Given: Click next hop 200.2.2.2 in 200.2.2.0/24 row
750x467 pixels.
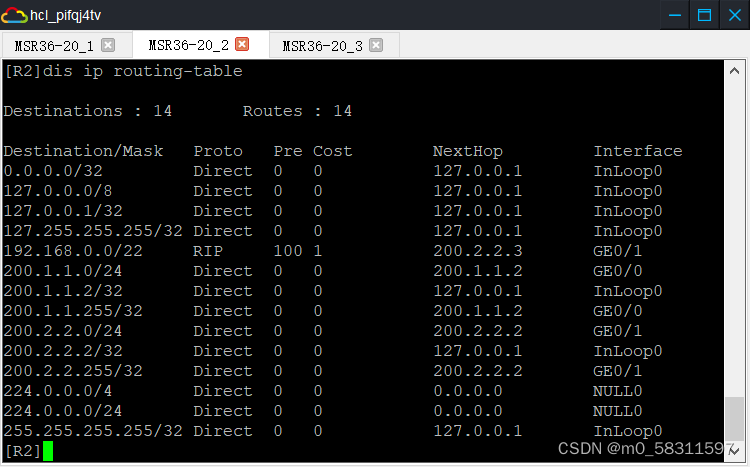Looking at the screenshot, I should [478, 331].
